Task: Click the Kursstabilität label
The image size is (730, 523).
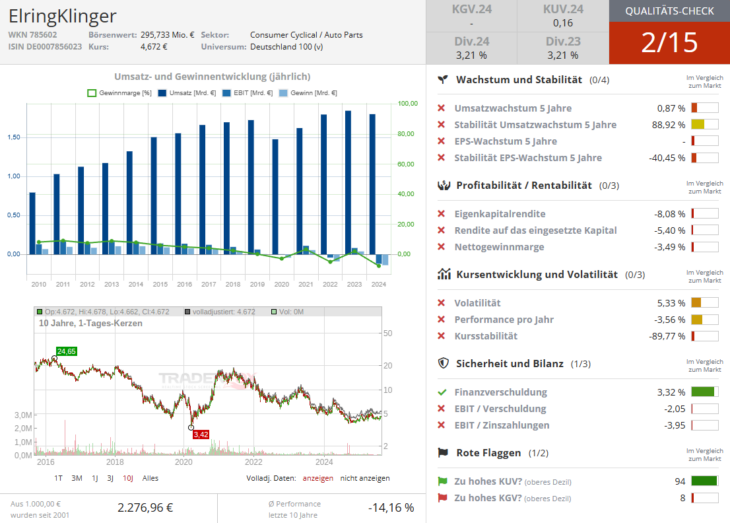Action: [486, 336]
